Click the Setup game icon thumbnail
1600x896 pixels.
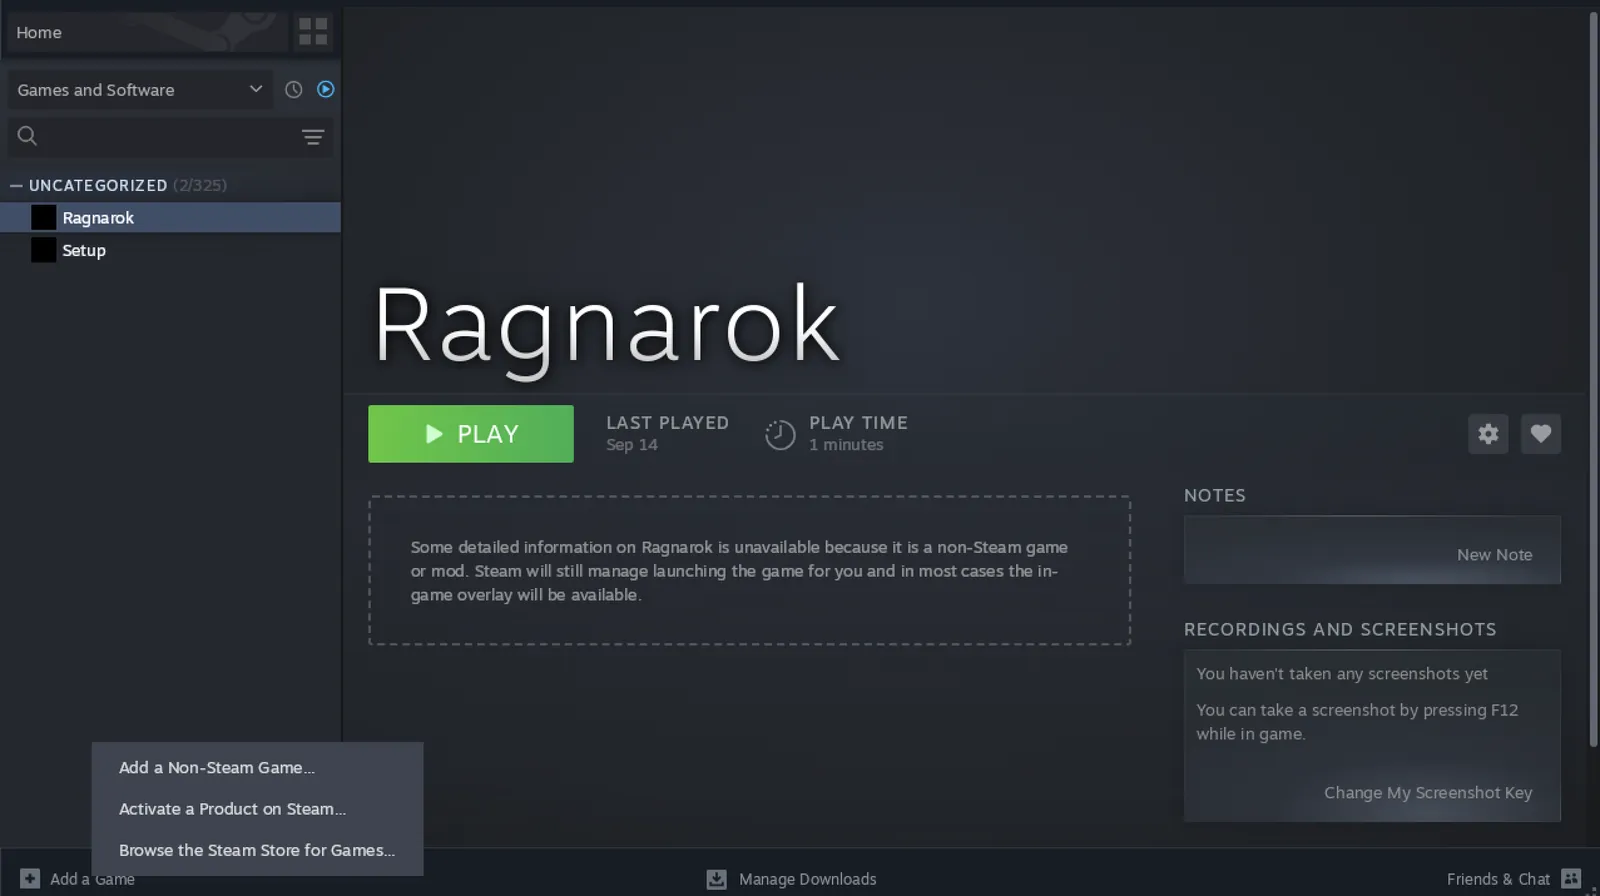tap(43, 250)
